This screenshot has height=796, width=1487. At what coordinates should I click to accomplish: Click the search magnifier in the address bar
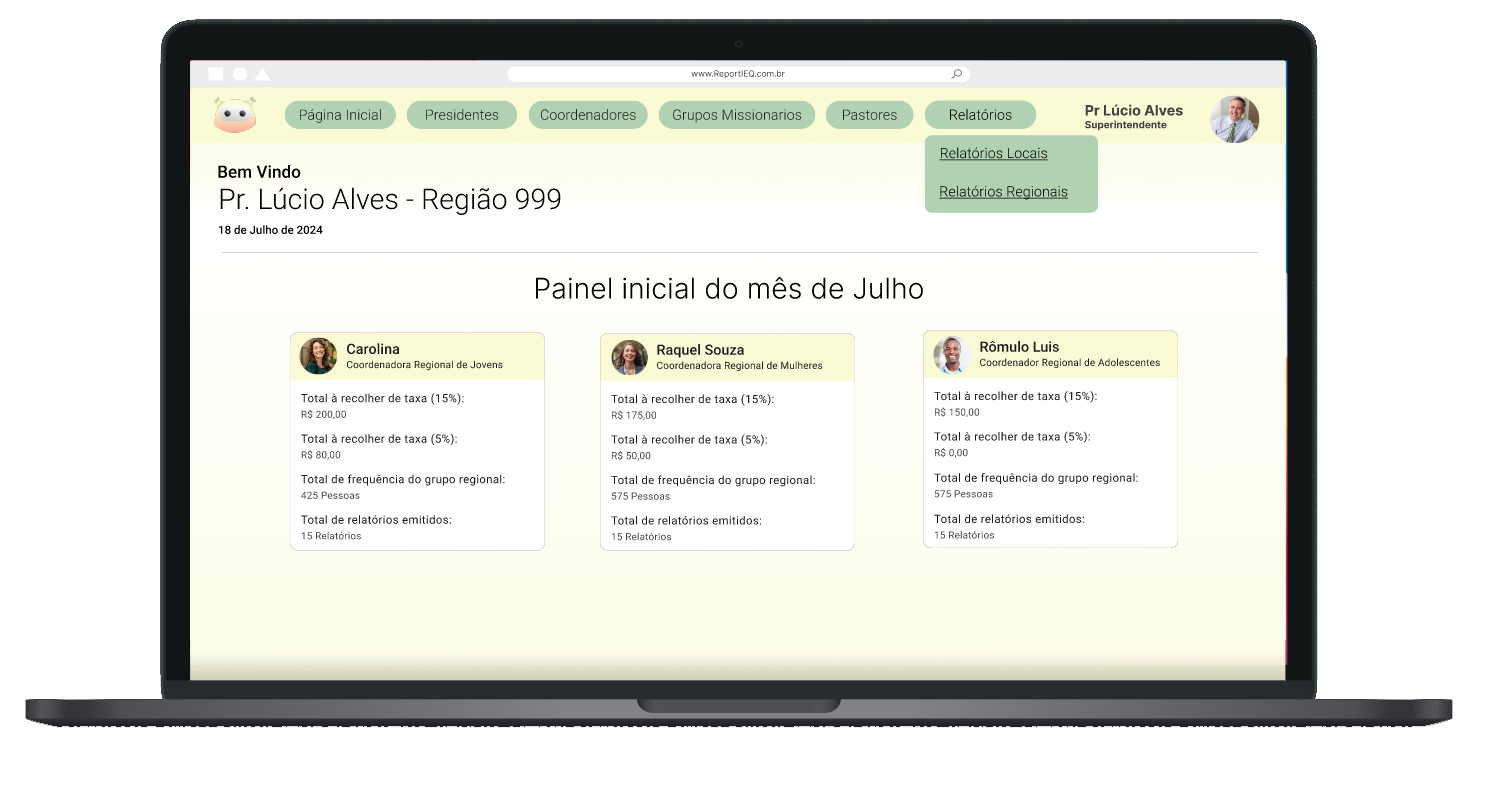coord(956,74)
